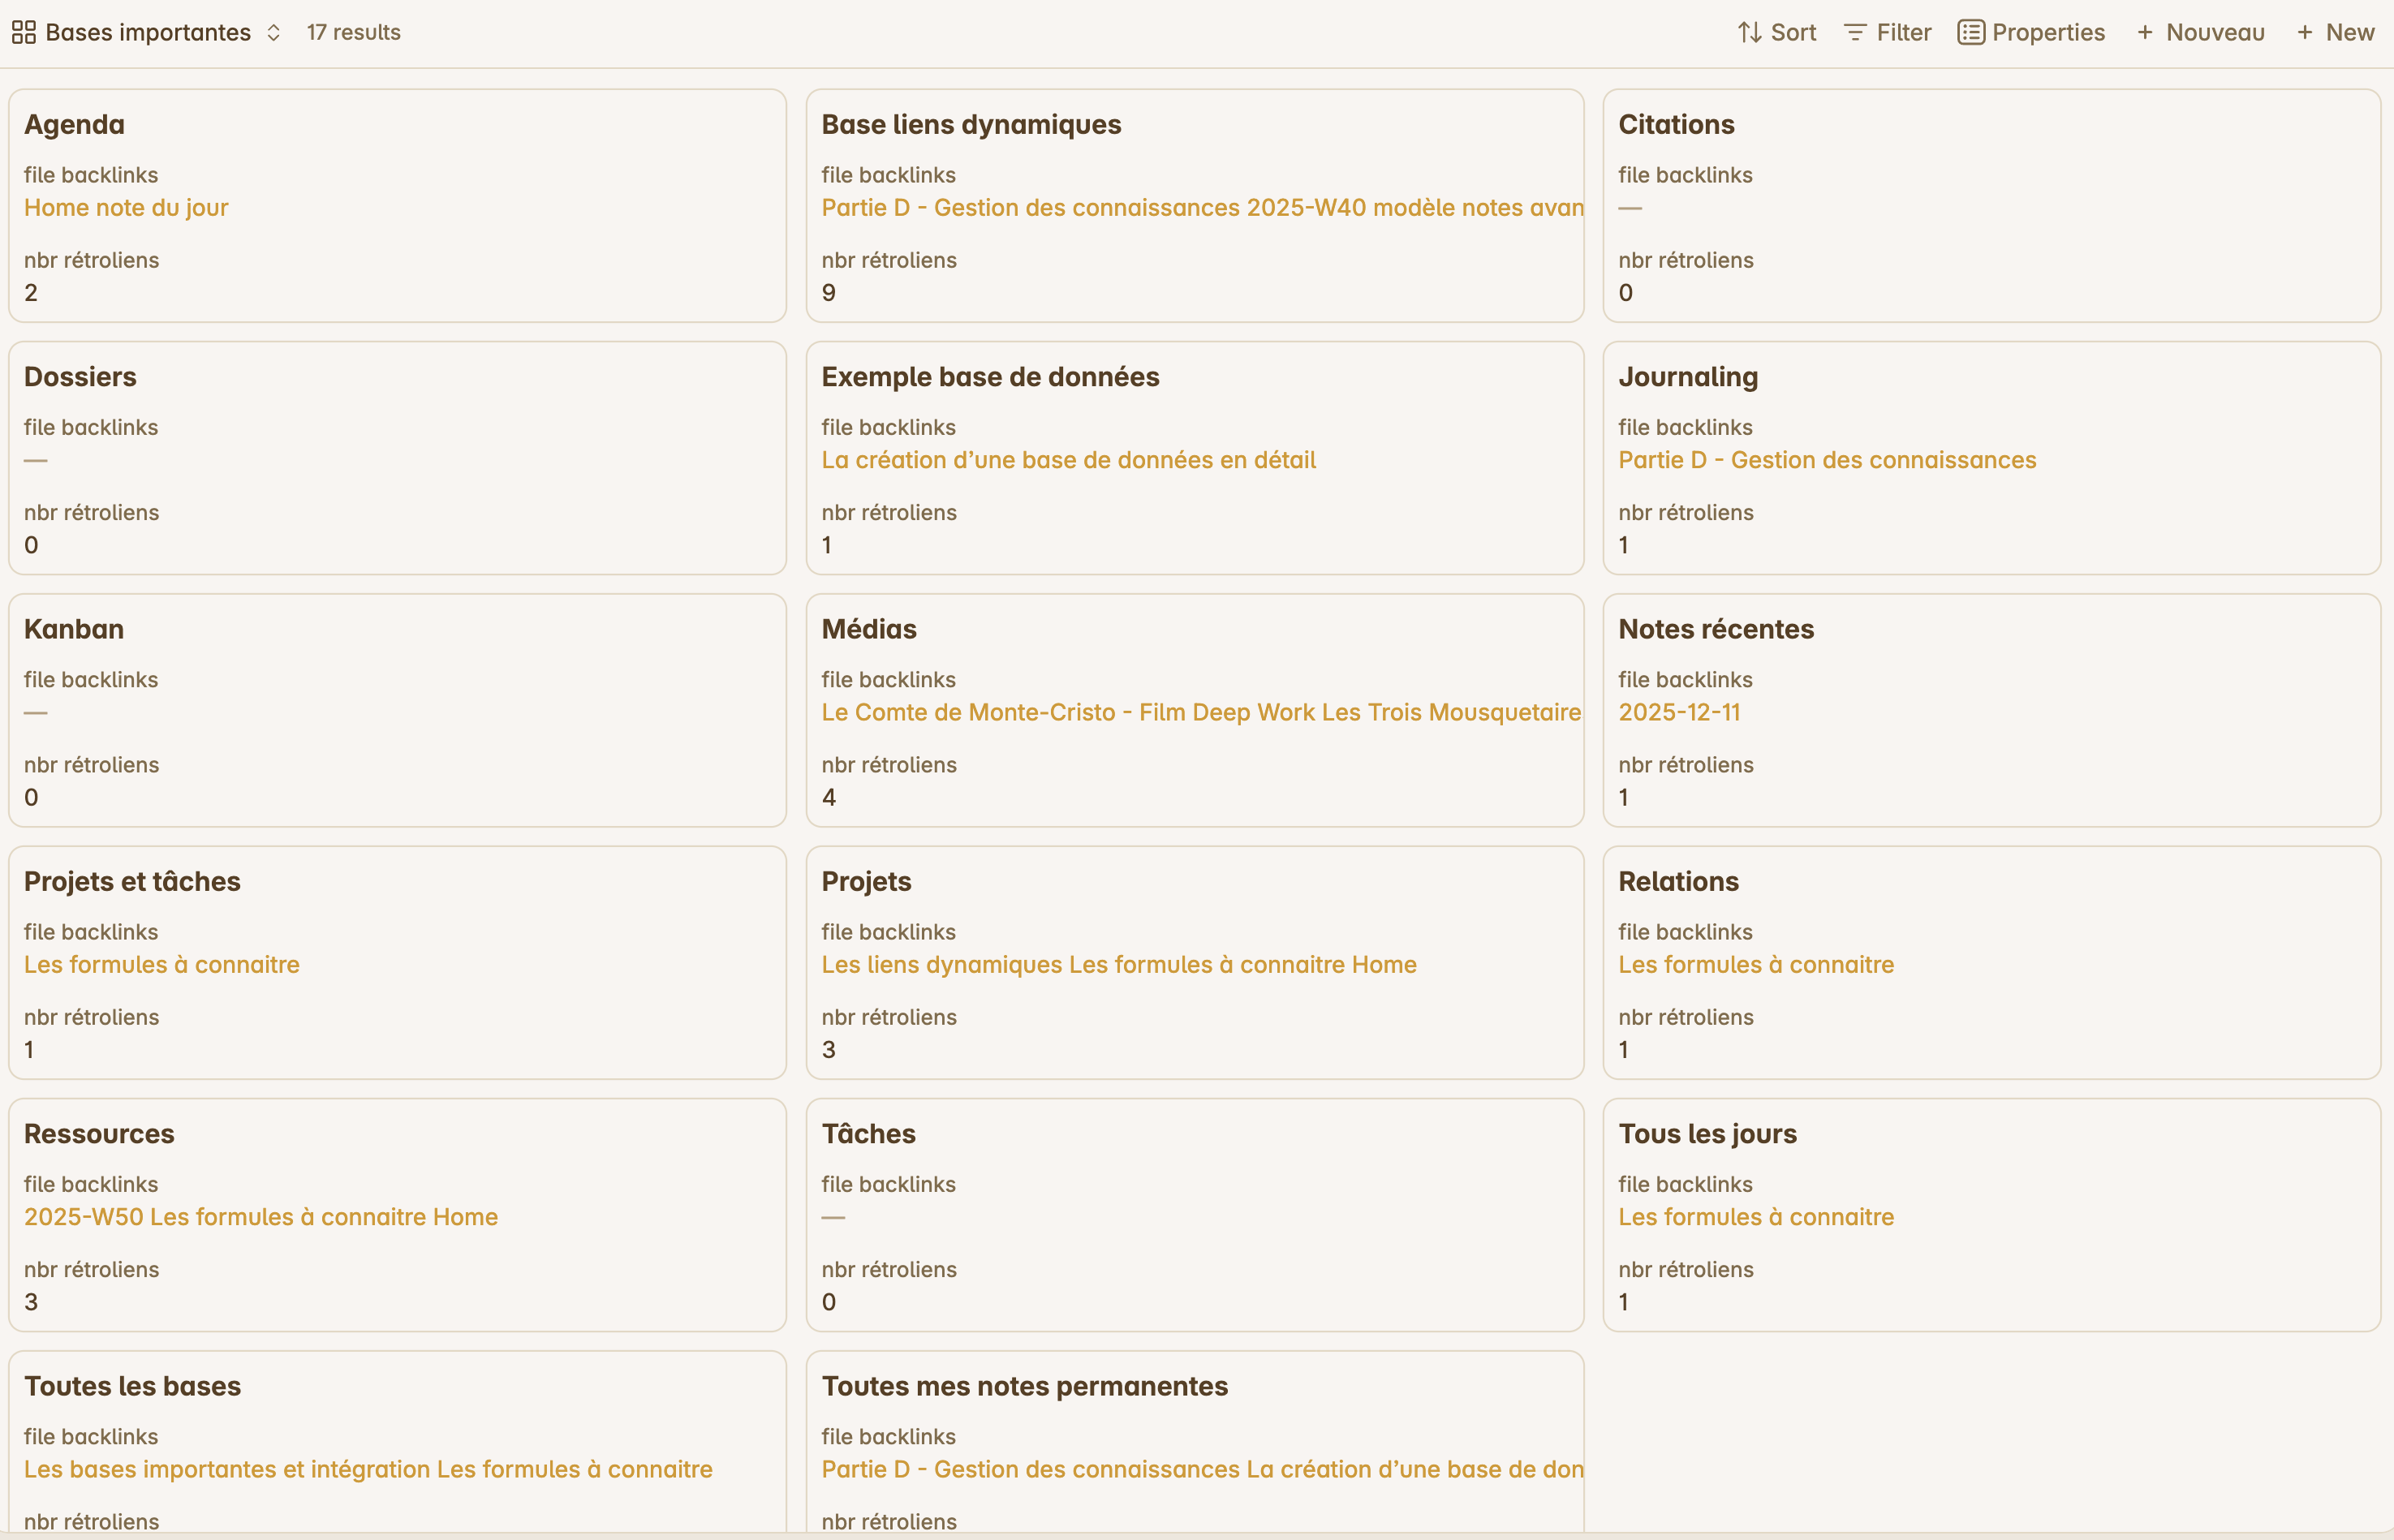The image size is (2394, 1540).
Task: Click plus icon beside New
Action: [2305, 33]
